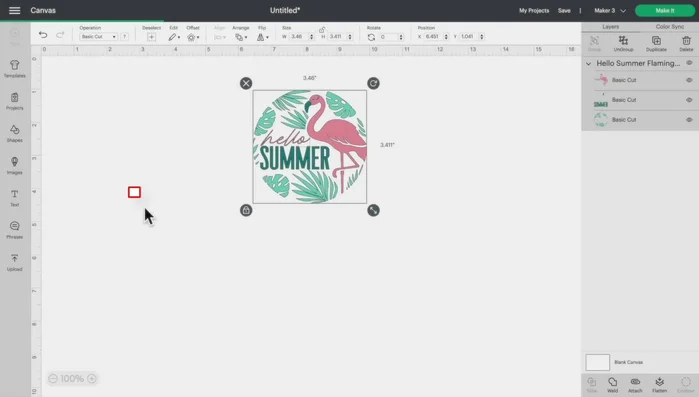Delete the selected layer group

coord(686,43)
